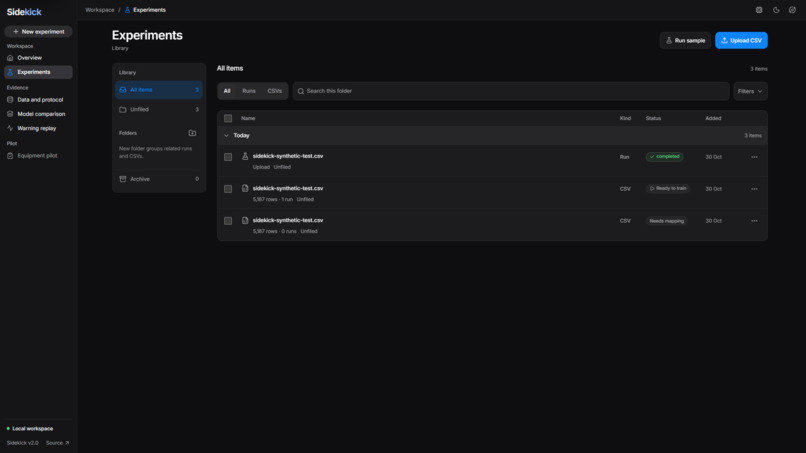Click the Equipment pilot clipboard icon
This screenshot has height=453, width=806.
click(10, 155)
